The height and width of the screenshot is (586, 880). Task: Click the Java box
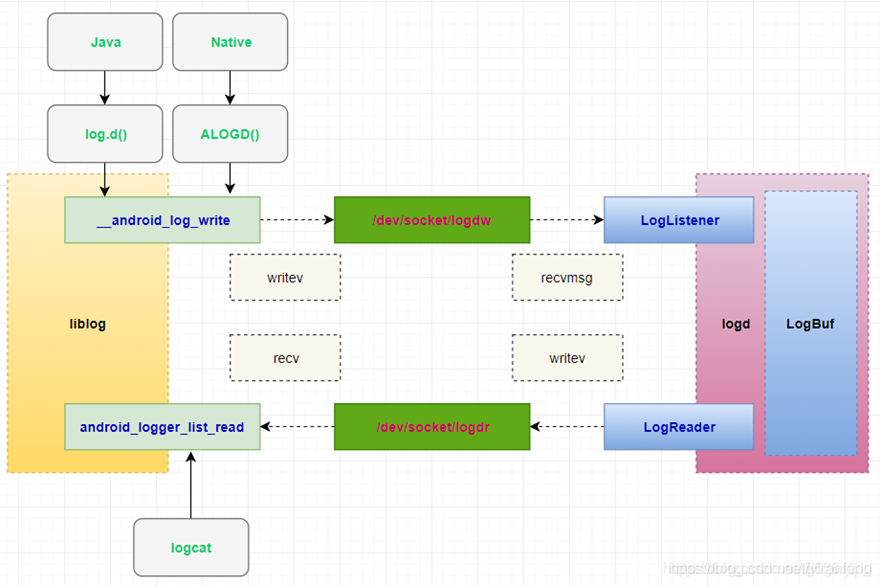pos(104,42)
